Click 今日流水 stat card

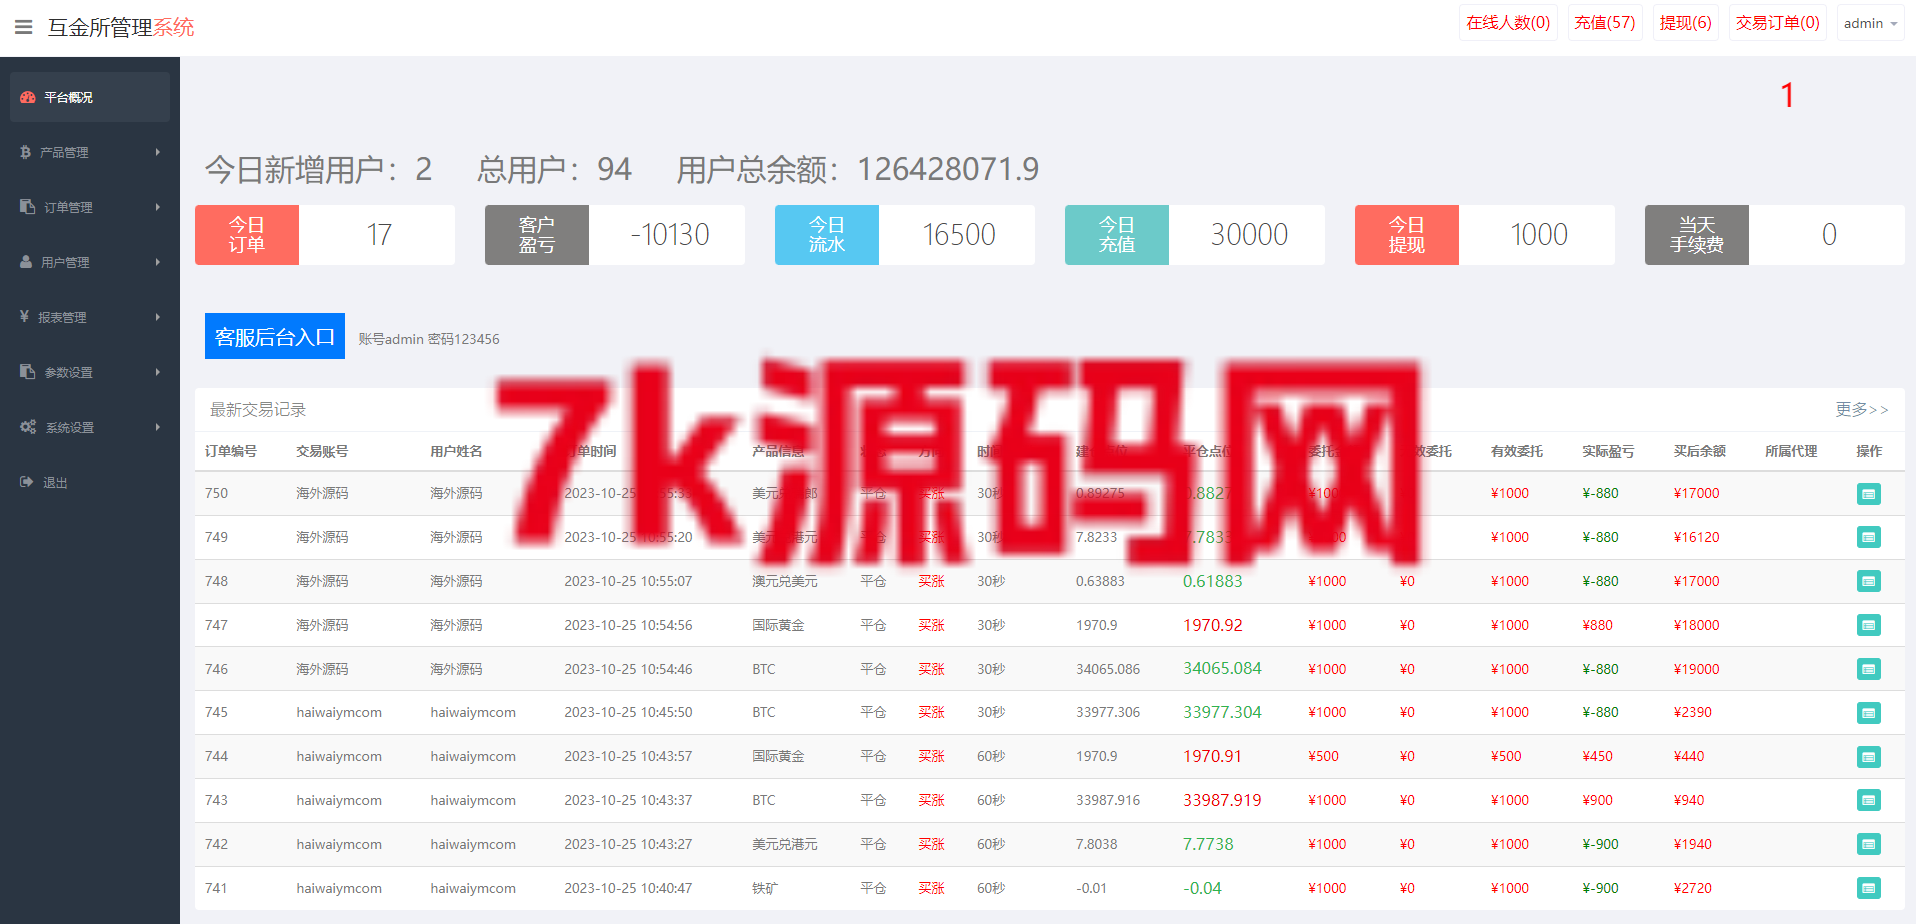(905, 235)
